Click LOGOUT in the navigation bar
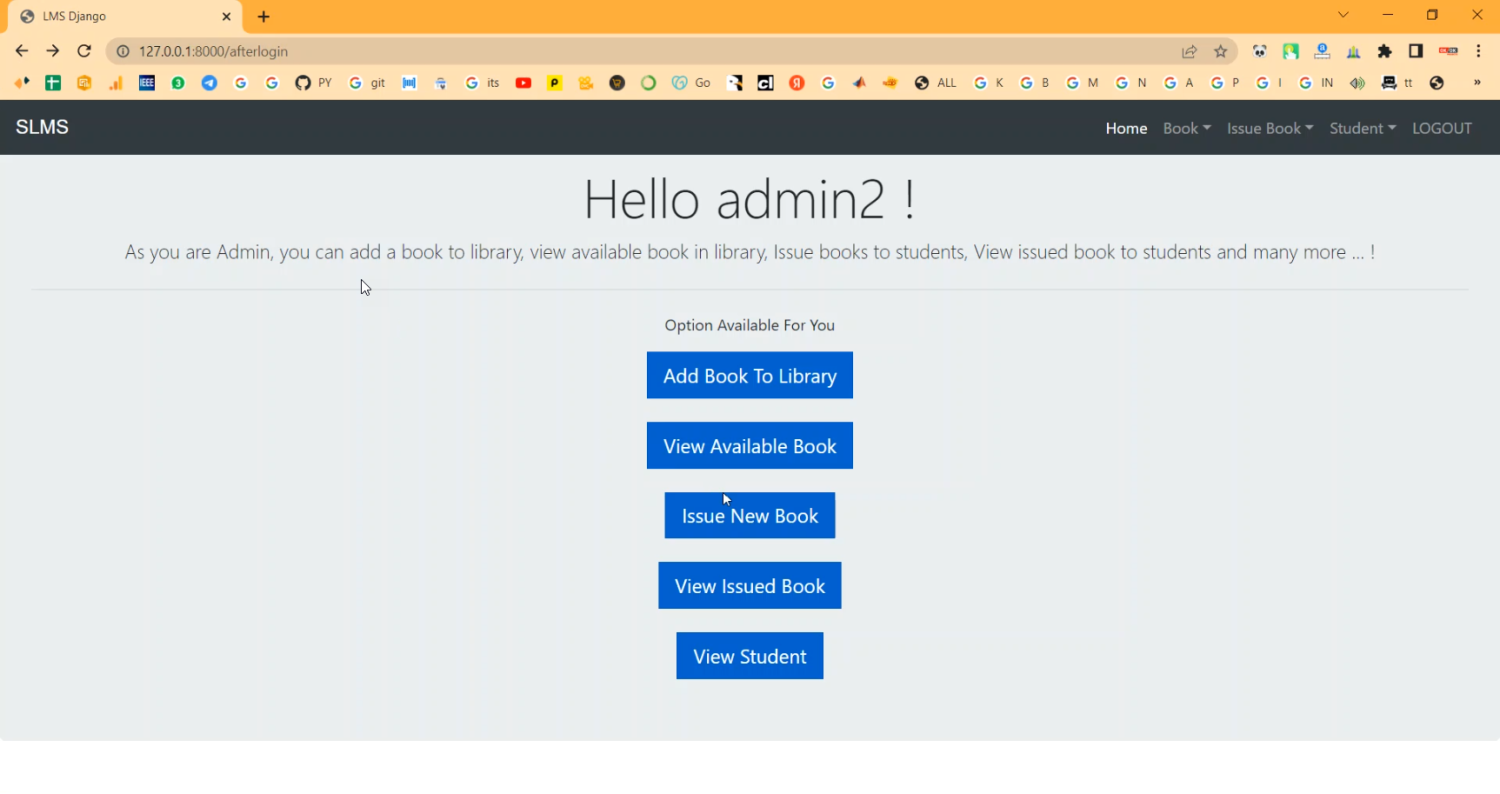Viewport: 1500px width, 794px height. tap(1441, 128)
